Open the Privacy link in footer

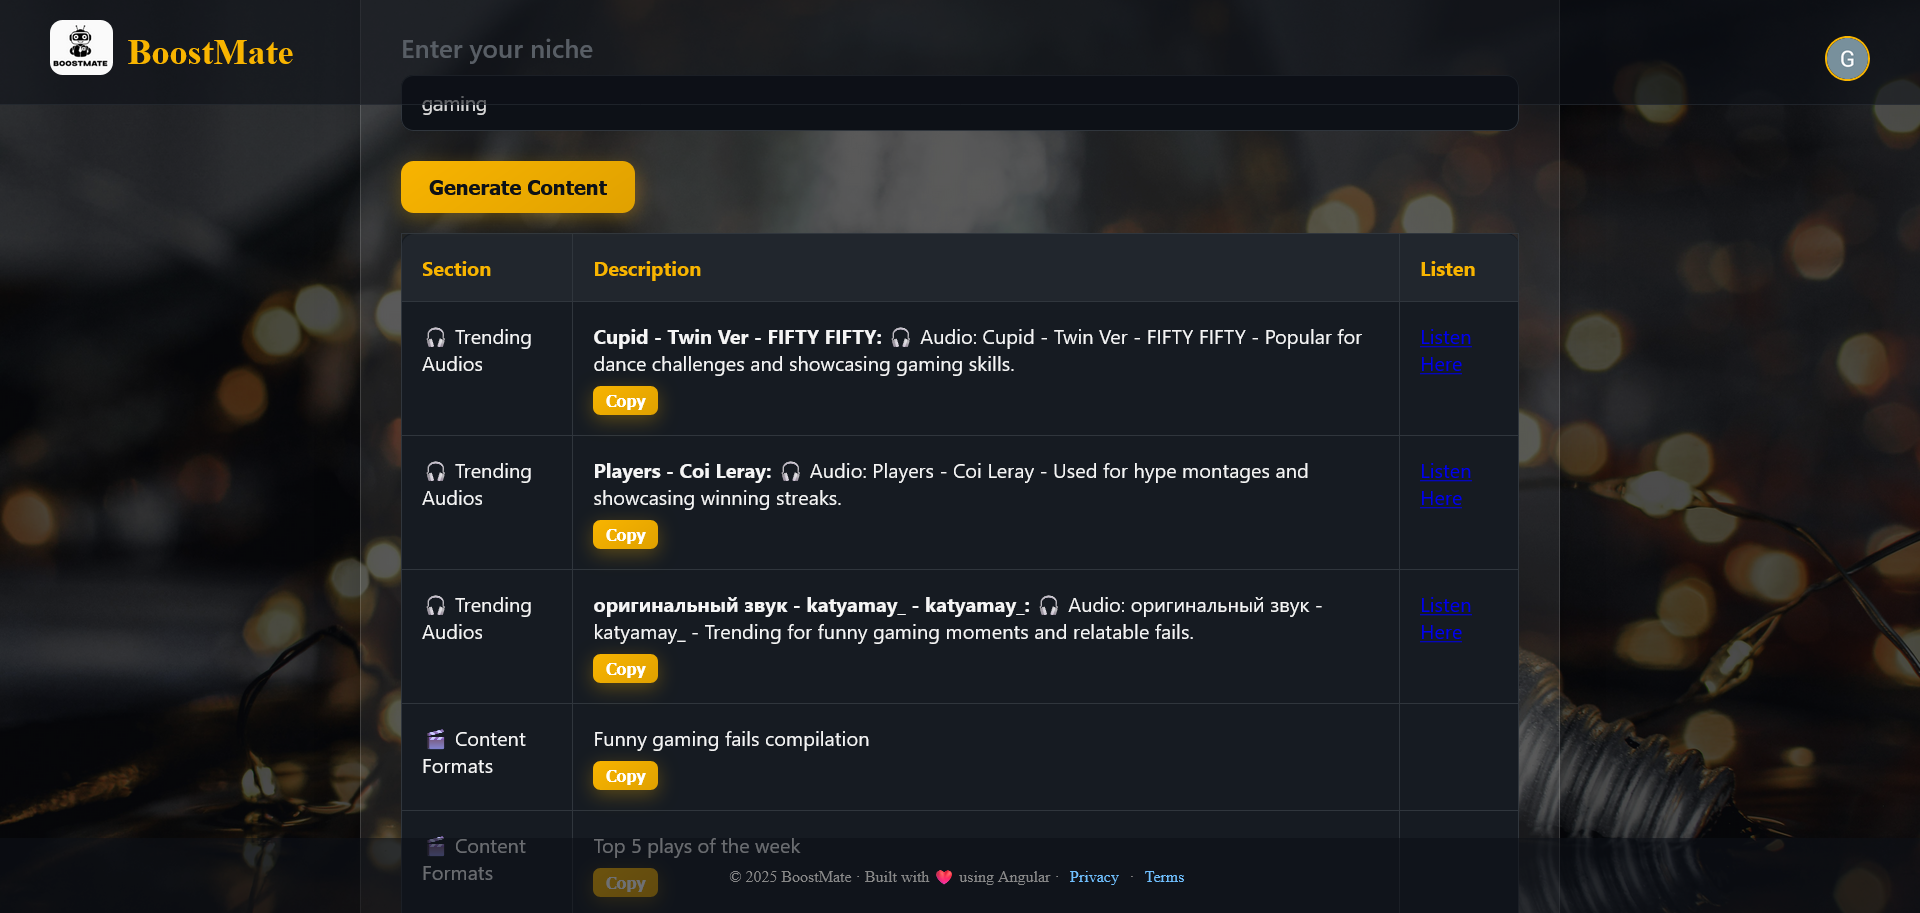point(1093,877)
